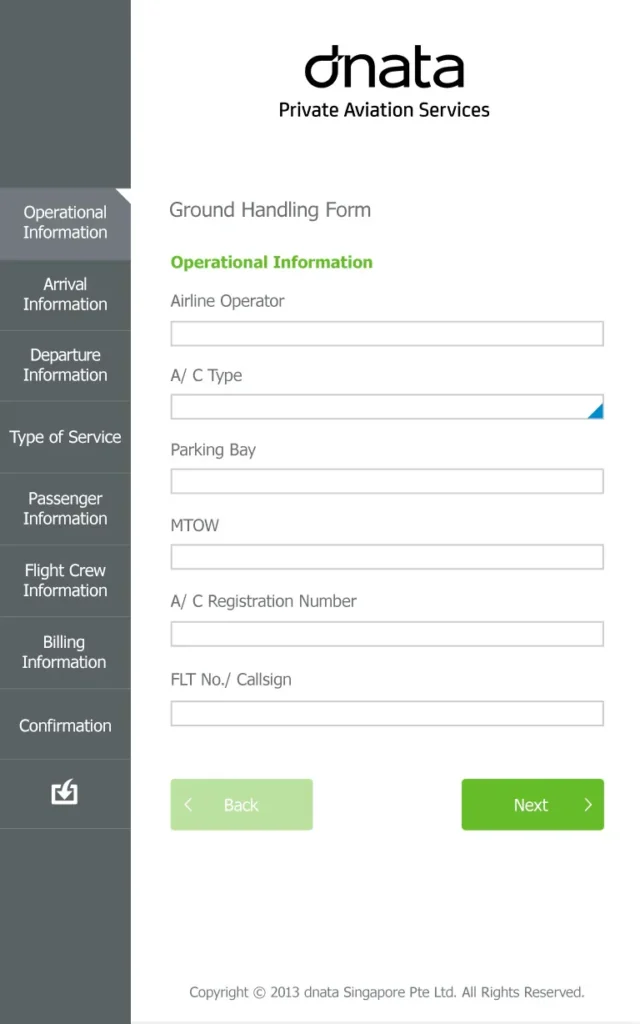The height and width of the screenshot is (1024, 640).
Task: Click the right chevron on Next button
Action: [x=588, y=805]
